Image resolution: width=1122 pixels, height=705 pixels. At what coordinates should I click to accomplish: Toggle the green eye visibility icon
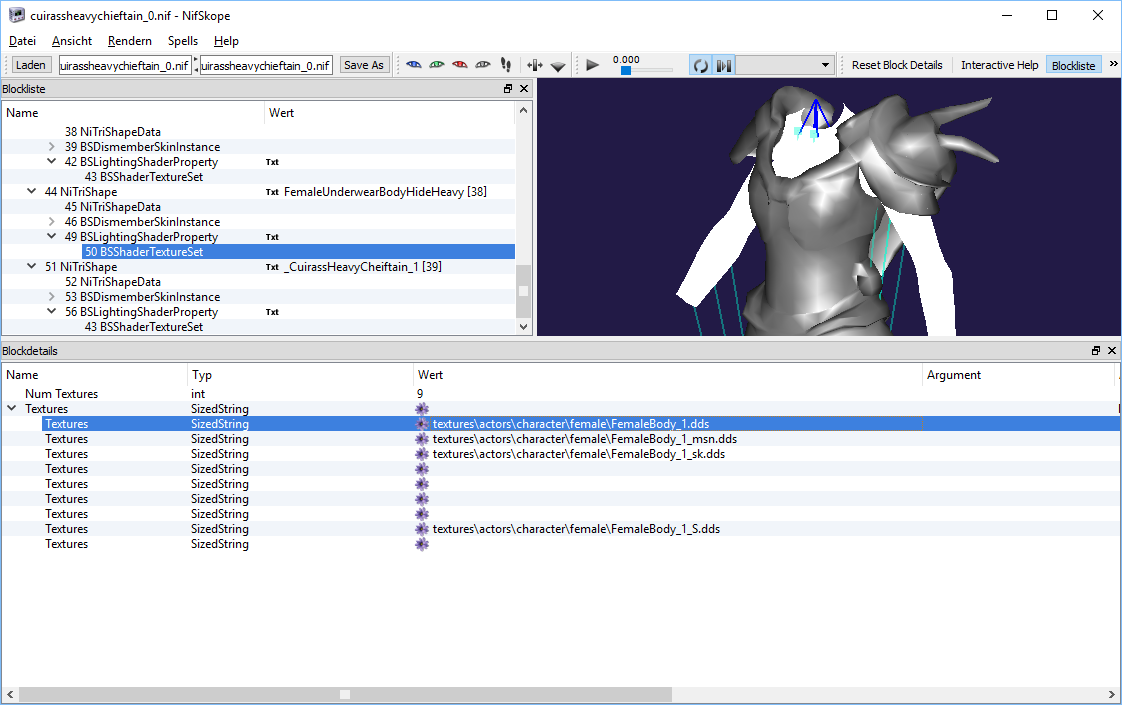click(x=437, y=64)
